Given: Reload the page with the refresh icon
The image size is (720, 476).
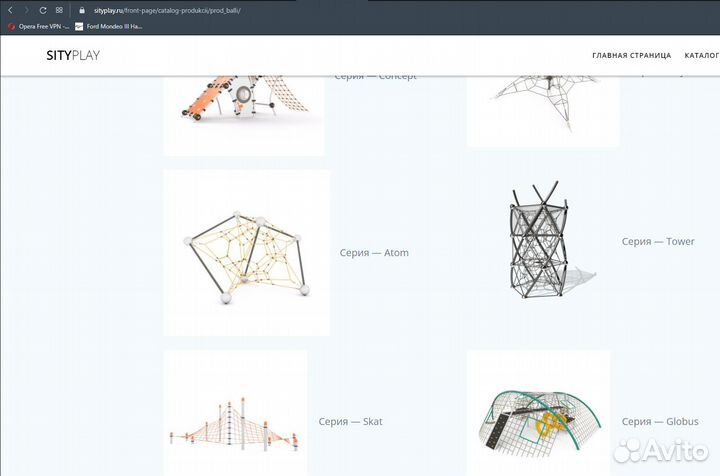Looking at the screenshot, I should pos(43,10).
